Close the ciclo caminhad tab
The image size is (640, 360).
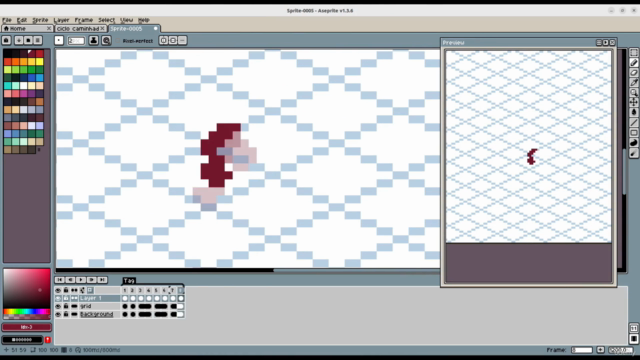point(103,29)
